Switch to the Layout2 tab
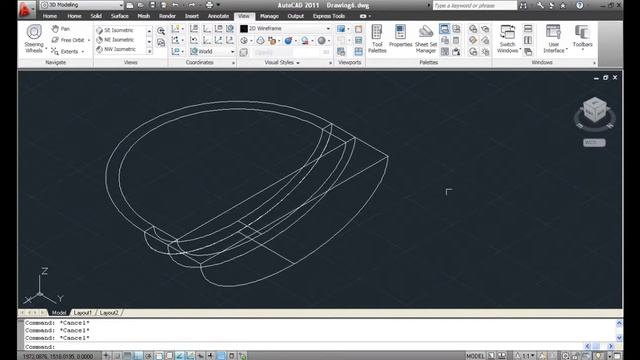640x360 pixels. pyautogui.click(x=109, y=313)
